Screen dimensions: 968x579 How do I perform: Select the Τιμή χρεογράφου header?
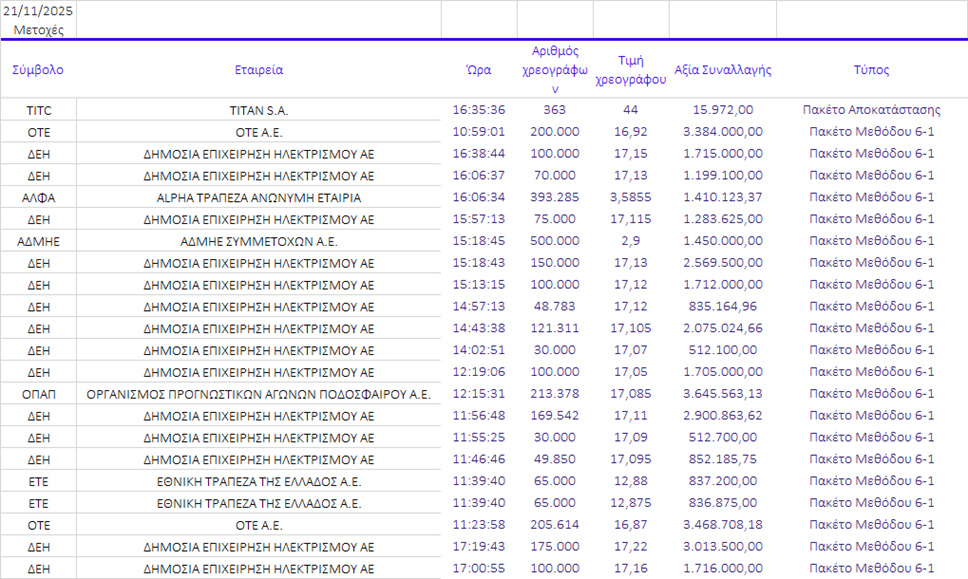[630, 71]
